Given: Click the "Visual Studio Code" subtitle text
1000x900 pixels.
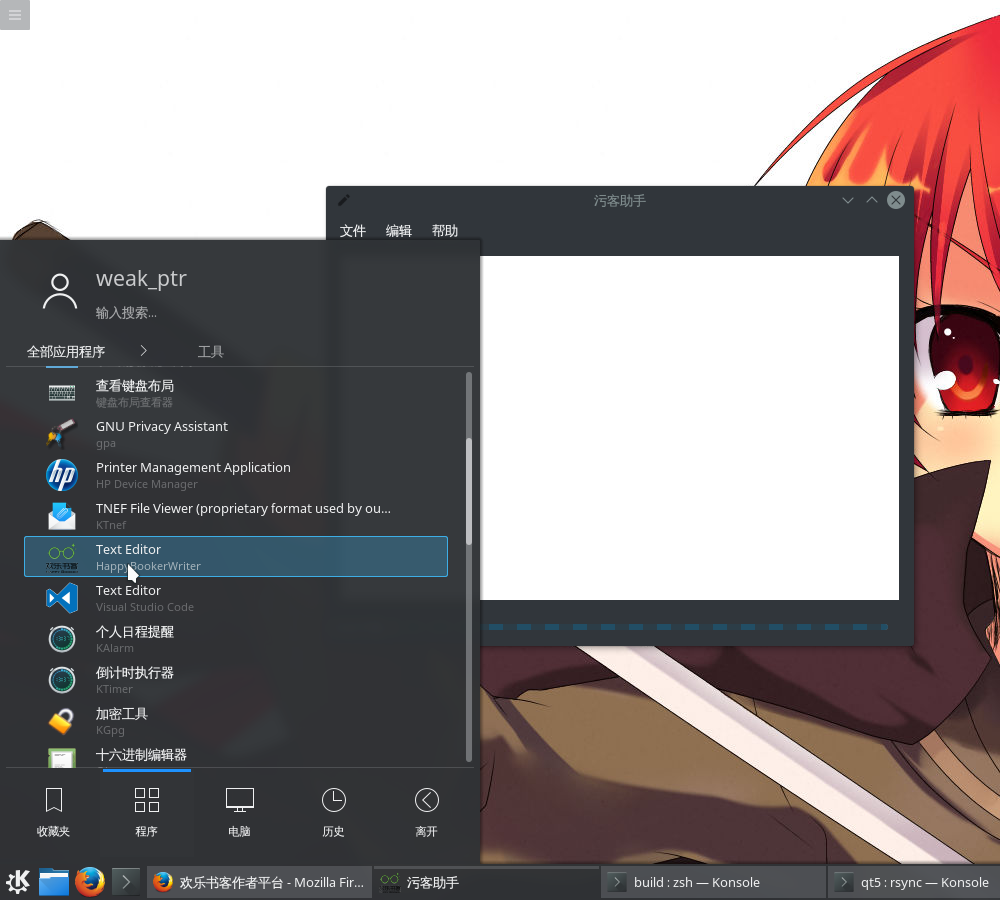Looking at the screenshot, I should tap(145, 607).
